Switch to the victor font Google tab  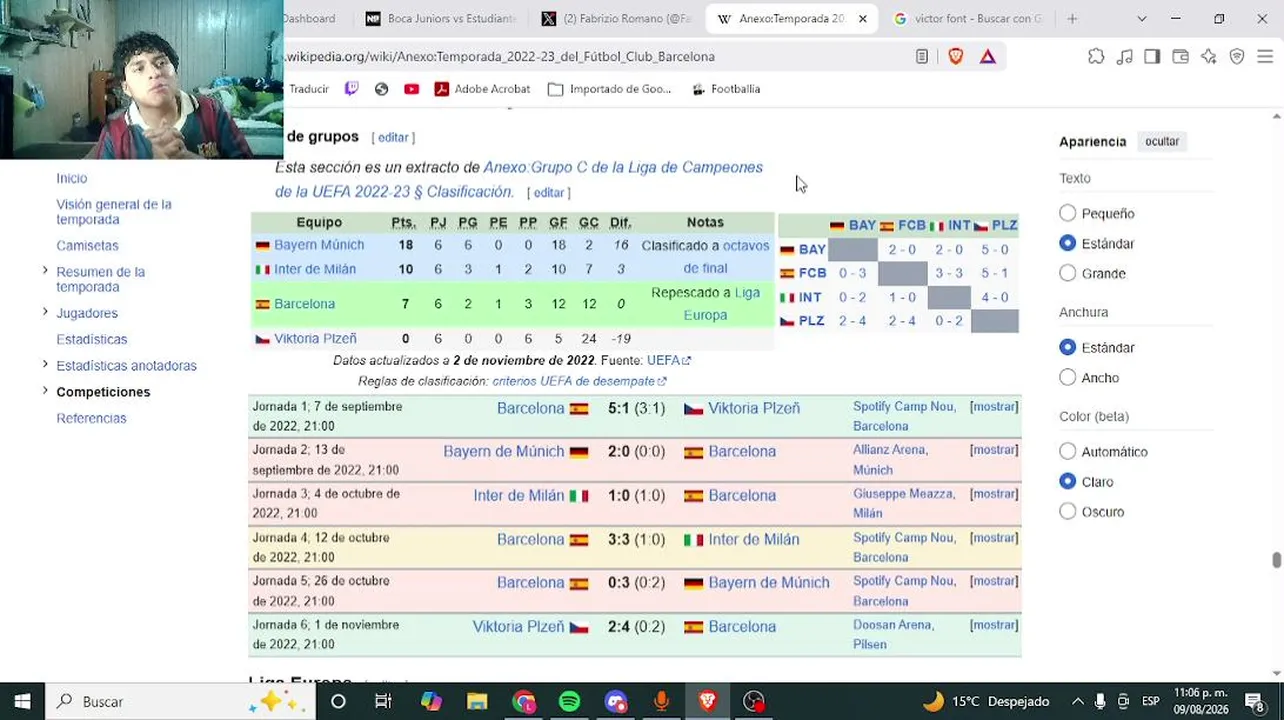coord(967,18)
